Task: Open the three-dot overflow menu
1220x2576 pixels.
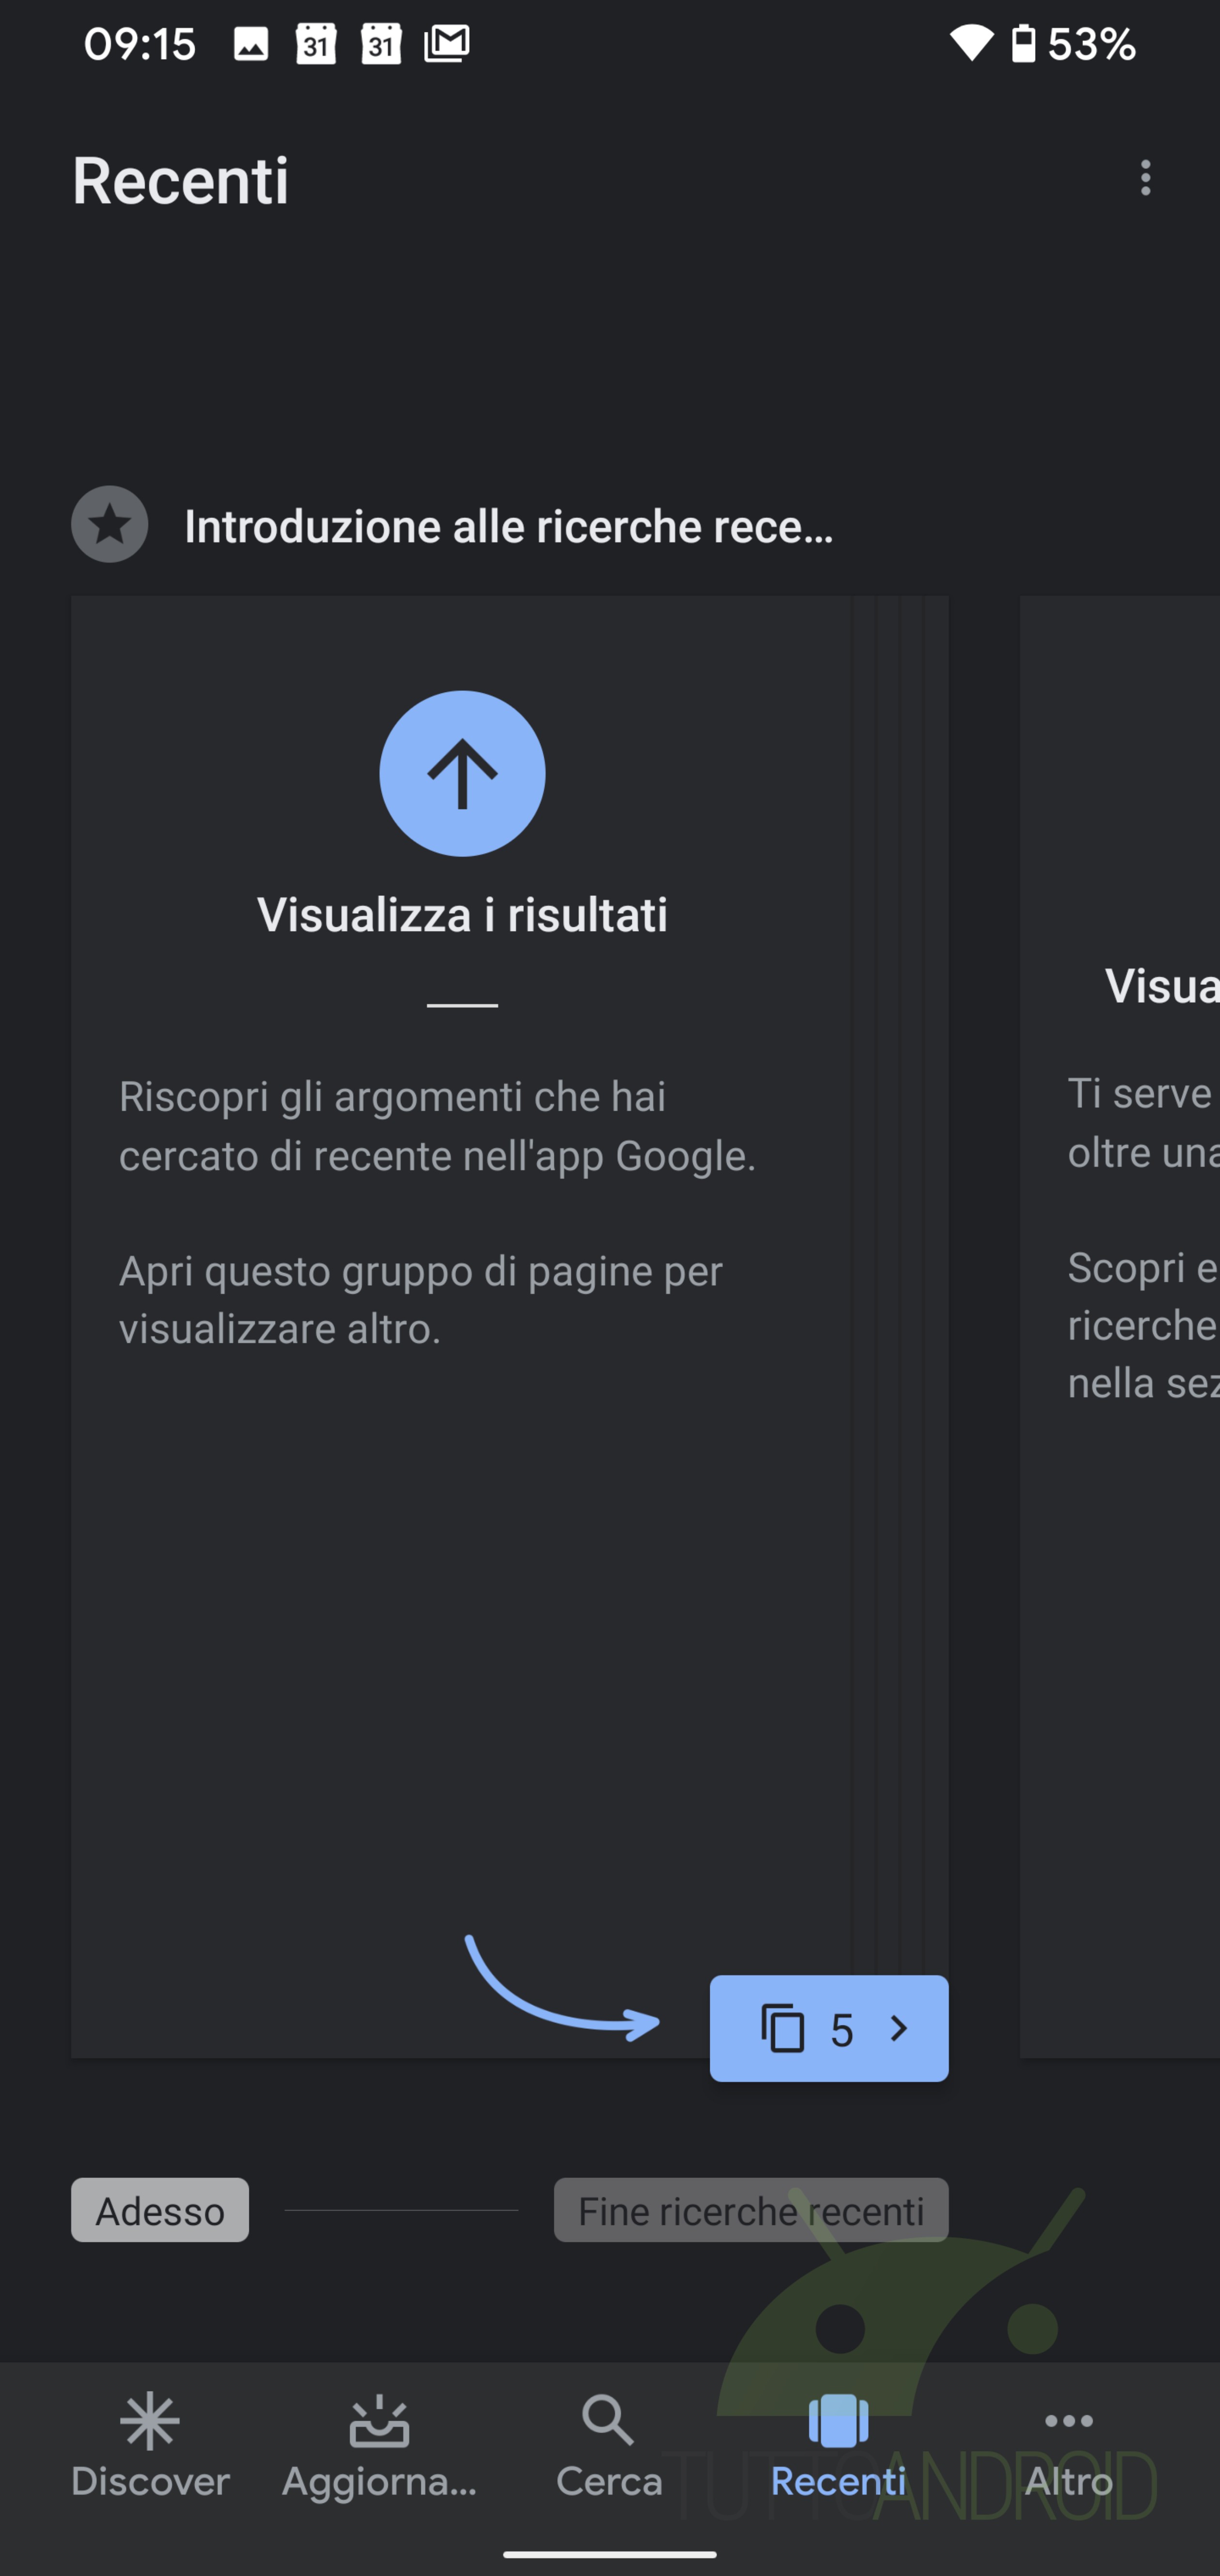Action: point(1145,178)
